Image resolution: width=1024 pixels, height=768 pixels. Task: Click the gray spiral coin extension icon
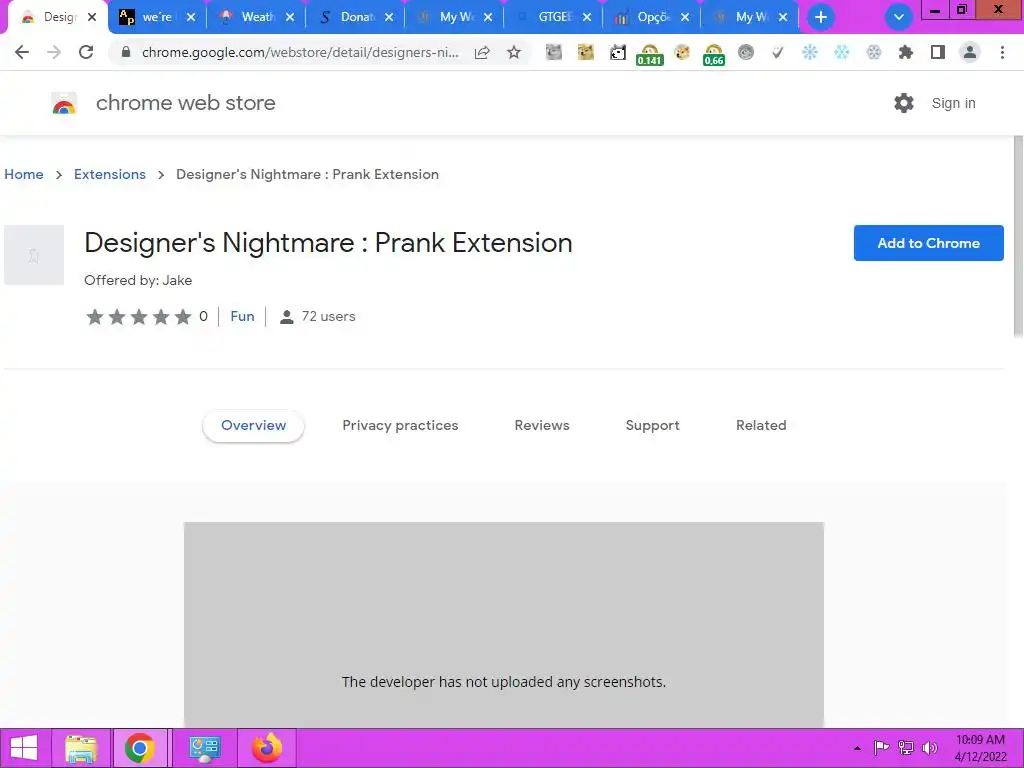coord(746,52)
